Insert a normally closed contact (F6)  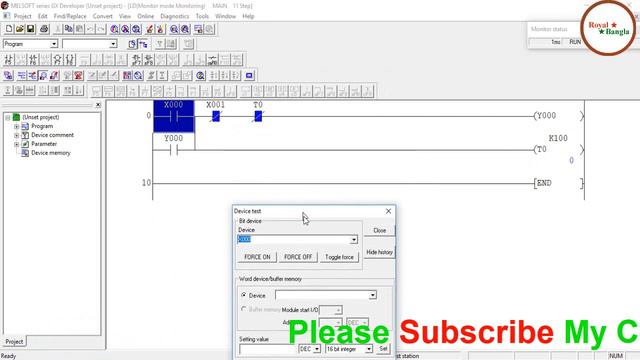[33, 60]
